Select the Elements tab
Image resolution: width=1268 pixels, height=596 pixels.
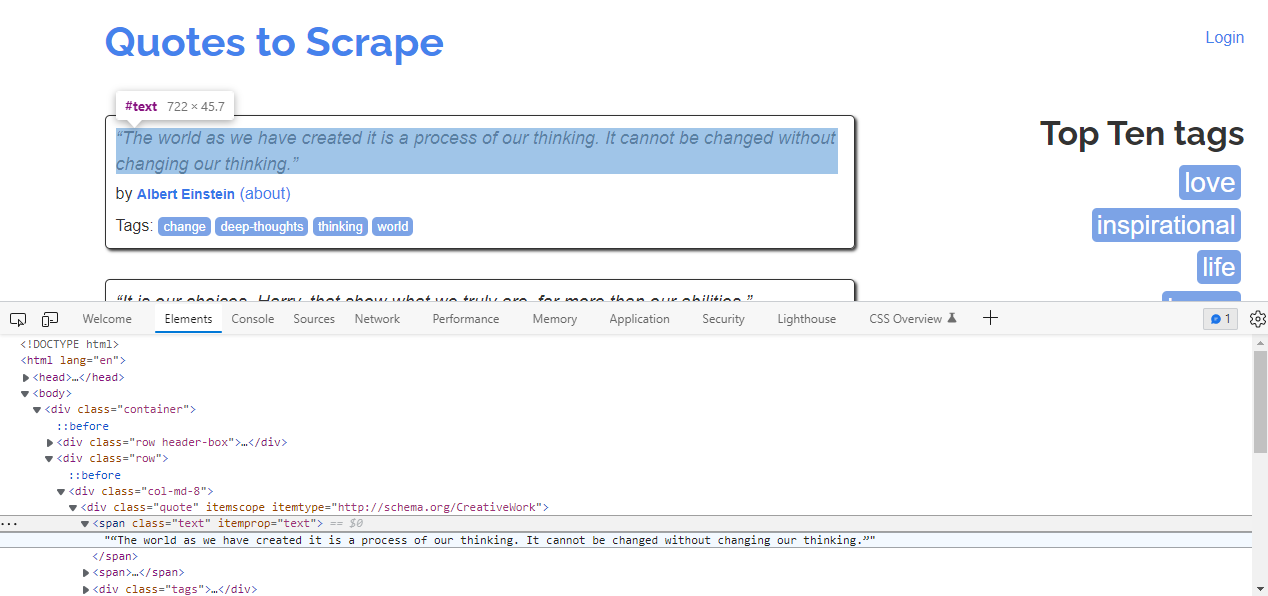click(188, 319)
